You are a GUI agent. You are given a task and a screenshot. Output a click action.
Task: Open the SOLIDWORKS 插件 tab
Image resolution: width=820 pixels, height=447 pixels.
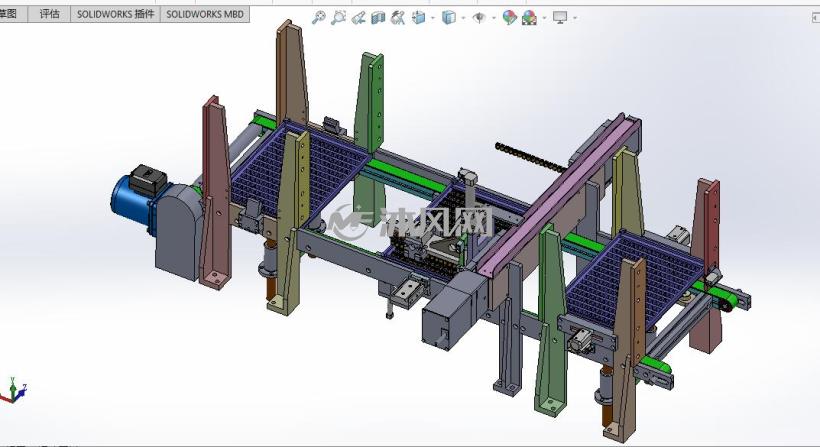pyautogui.click(x=116, y=14)
